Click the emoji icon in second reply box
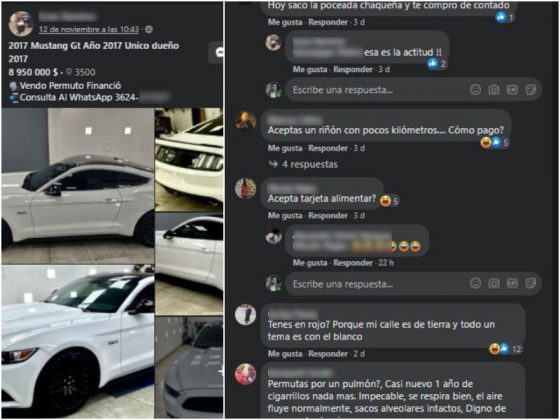This screenshot has width=560, height=420. pos(475,283)
